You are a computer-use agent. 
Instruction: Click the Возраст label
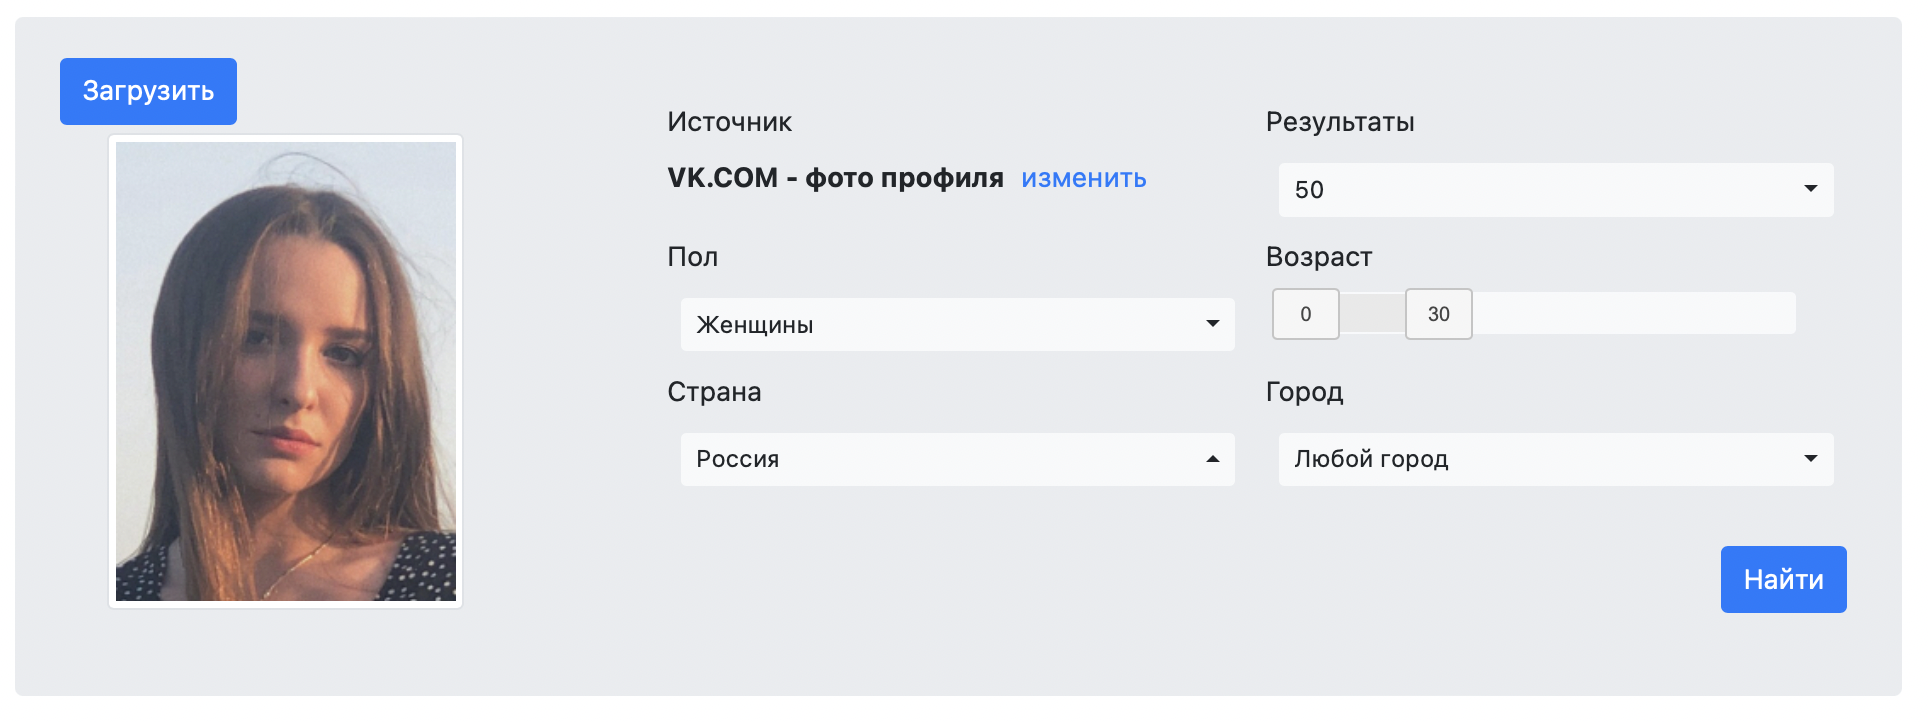click(x=1318, y=257)
